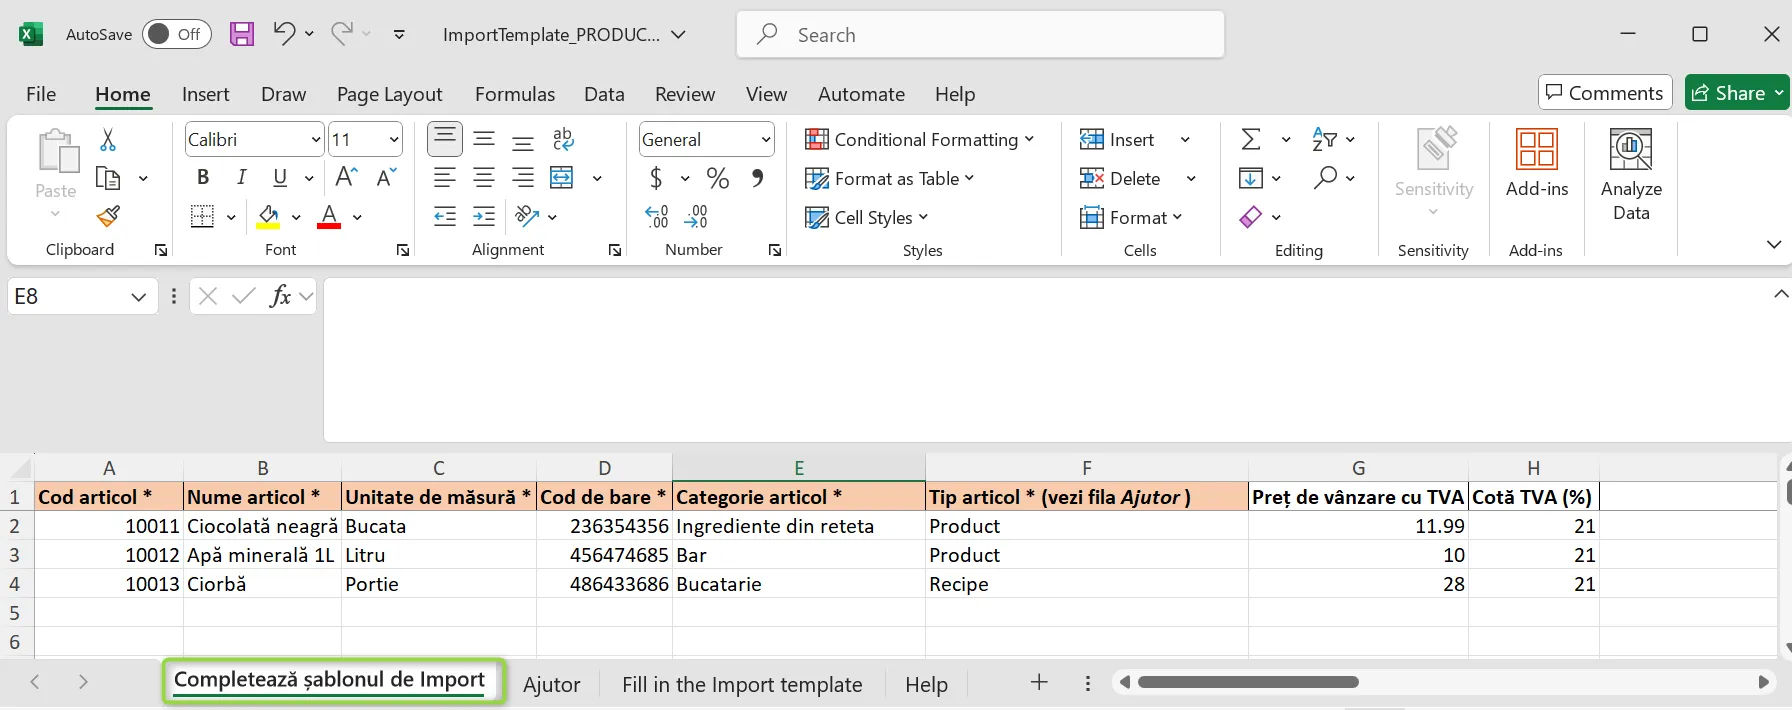Toggle AutoSave switch on
The width and height of the screenshot is (1792, 710).
coord(177,34)
